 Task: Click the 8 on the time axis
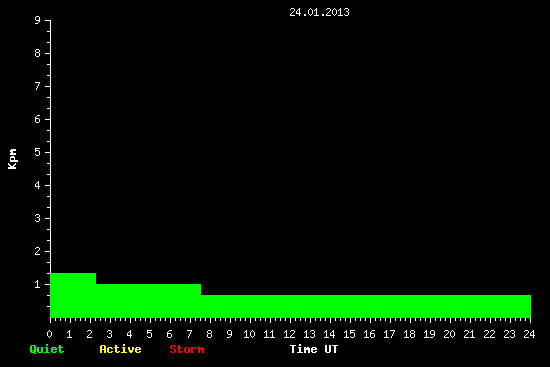point(209,334)
